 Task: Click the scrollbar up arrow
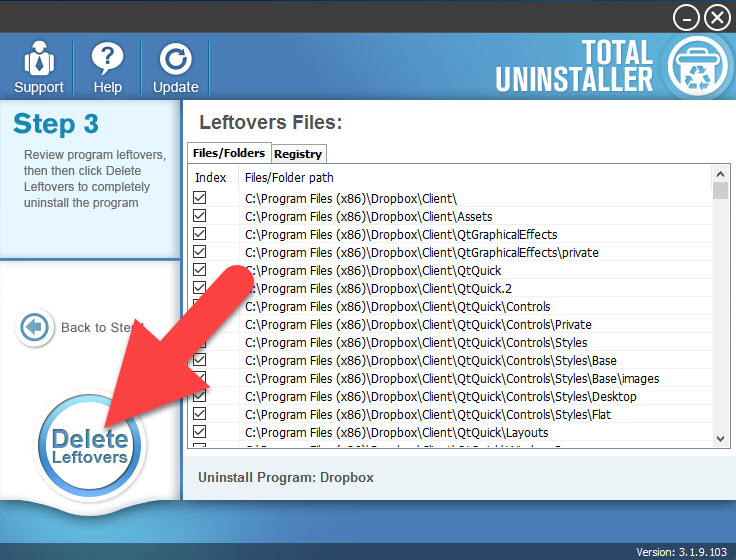[x=721, y=174]
